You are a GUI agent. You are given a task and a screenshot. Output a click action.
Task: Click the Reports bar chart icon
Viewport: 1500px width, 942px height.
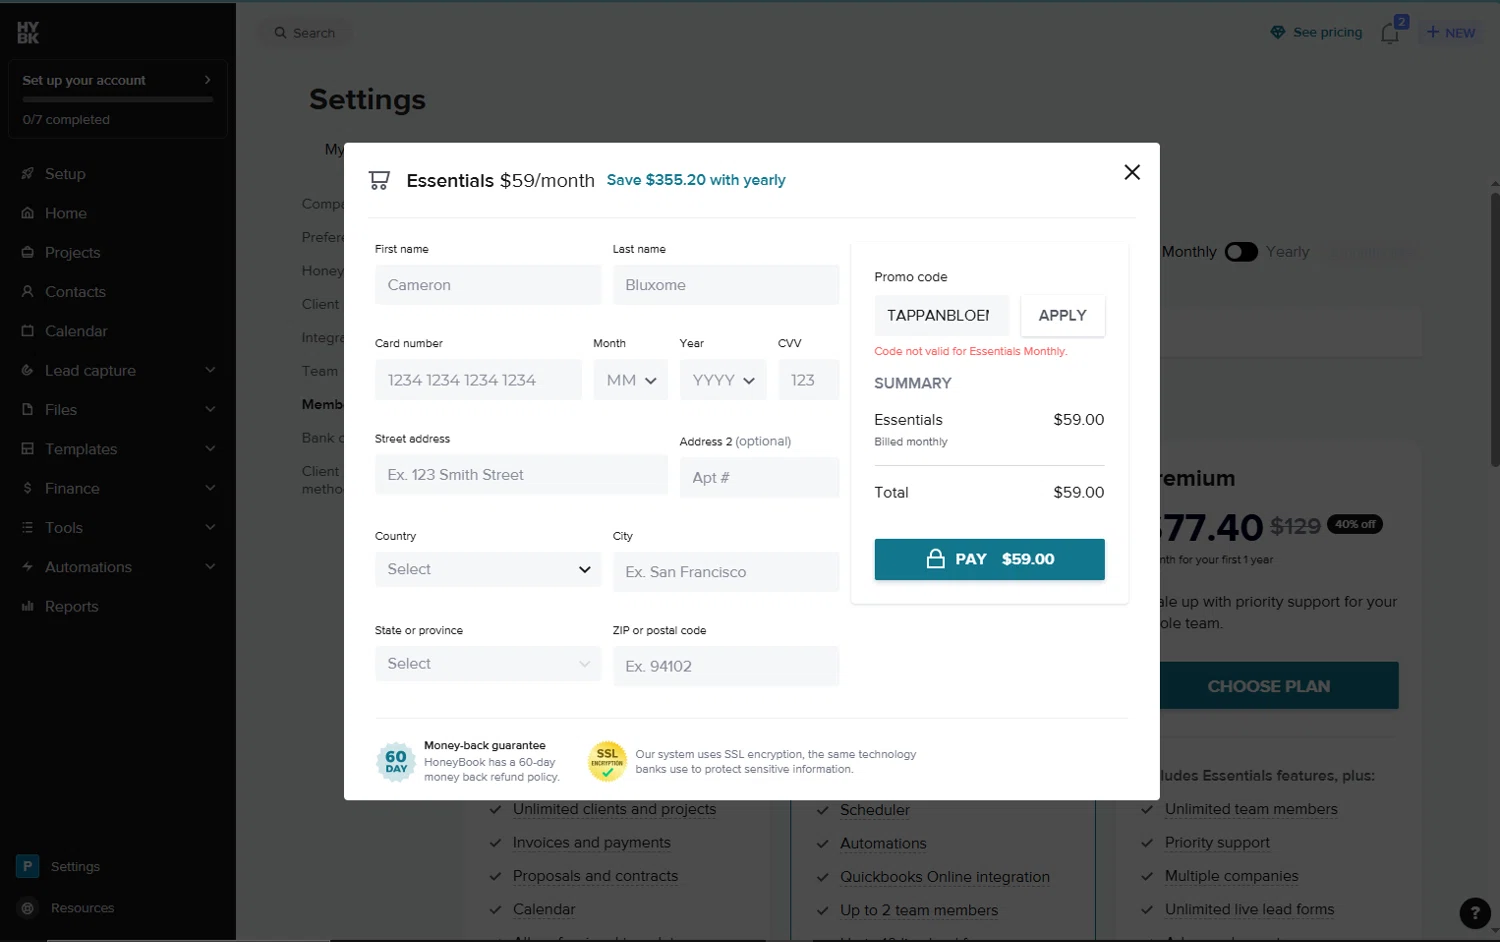28,606
